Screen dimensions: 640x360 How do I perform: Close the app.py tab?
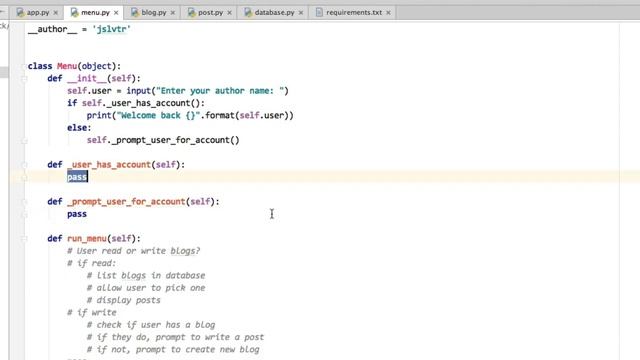tap(56, 13)
